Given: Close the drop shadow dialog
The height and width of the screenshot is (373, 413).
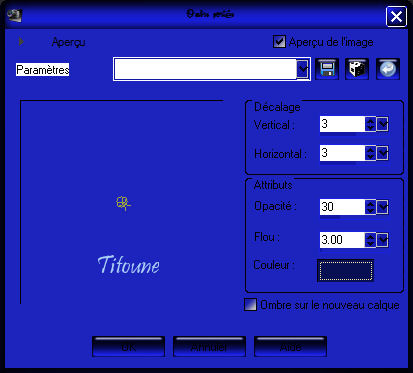Looking at the screenshot, I should click(396, 16).
